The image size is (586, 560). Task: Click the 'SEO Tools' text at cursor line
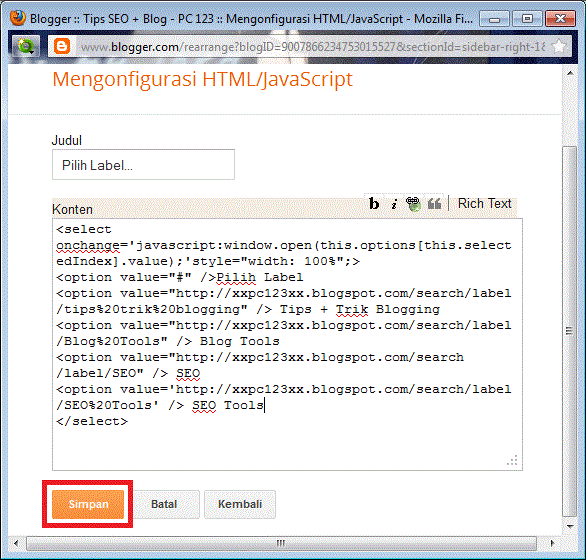pos(228,405)
